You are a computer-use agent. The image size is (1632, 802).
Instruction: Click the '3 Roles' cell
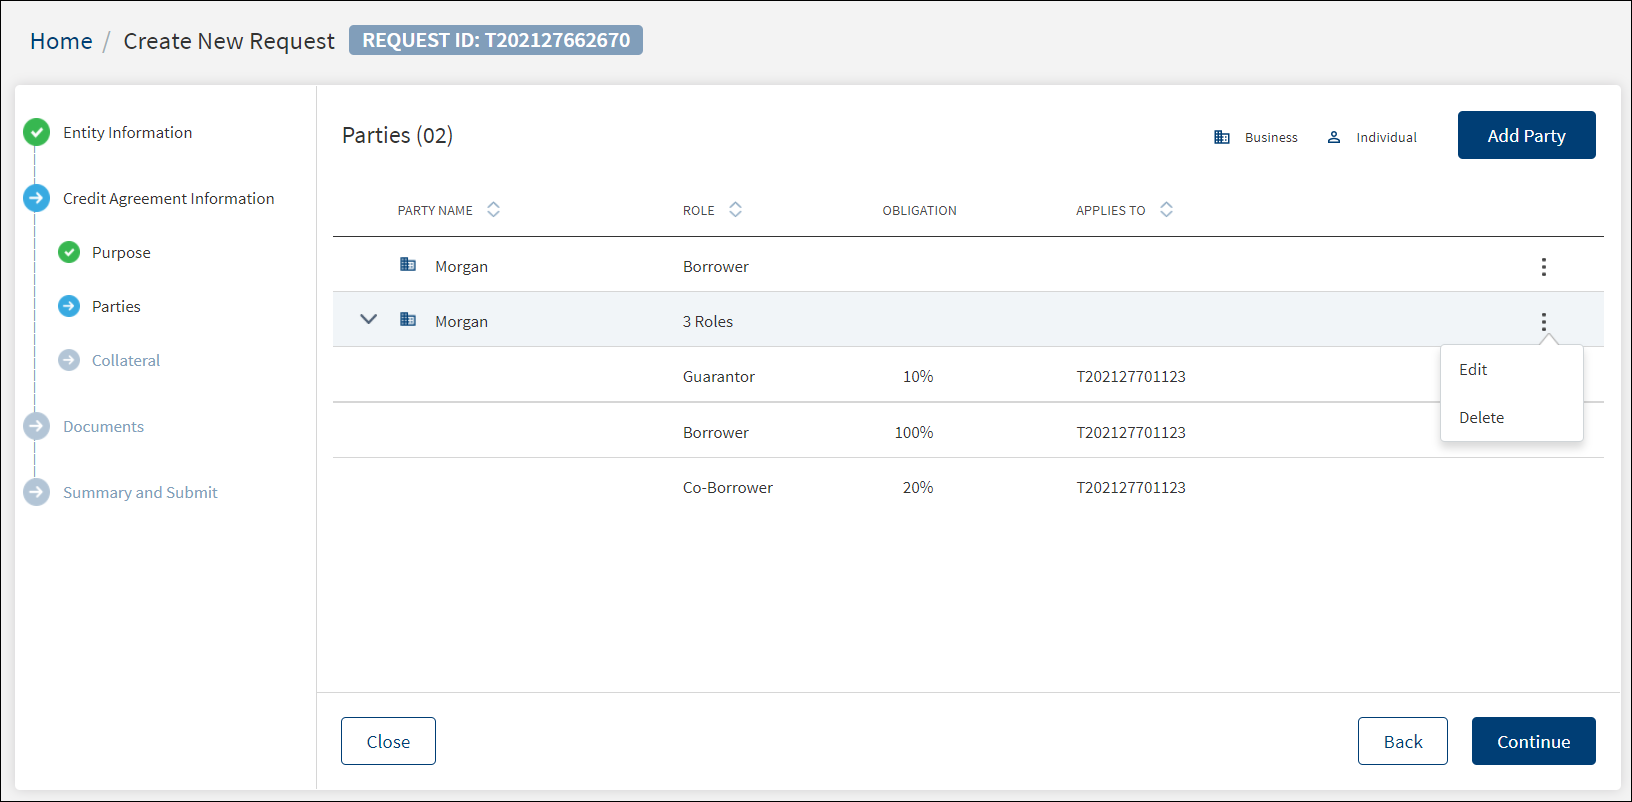pyautogui.click(x=708, y=322)
